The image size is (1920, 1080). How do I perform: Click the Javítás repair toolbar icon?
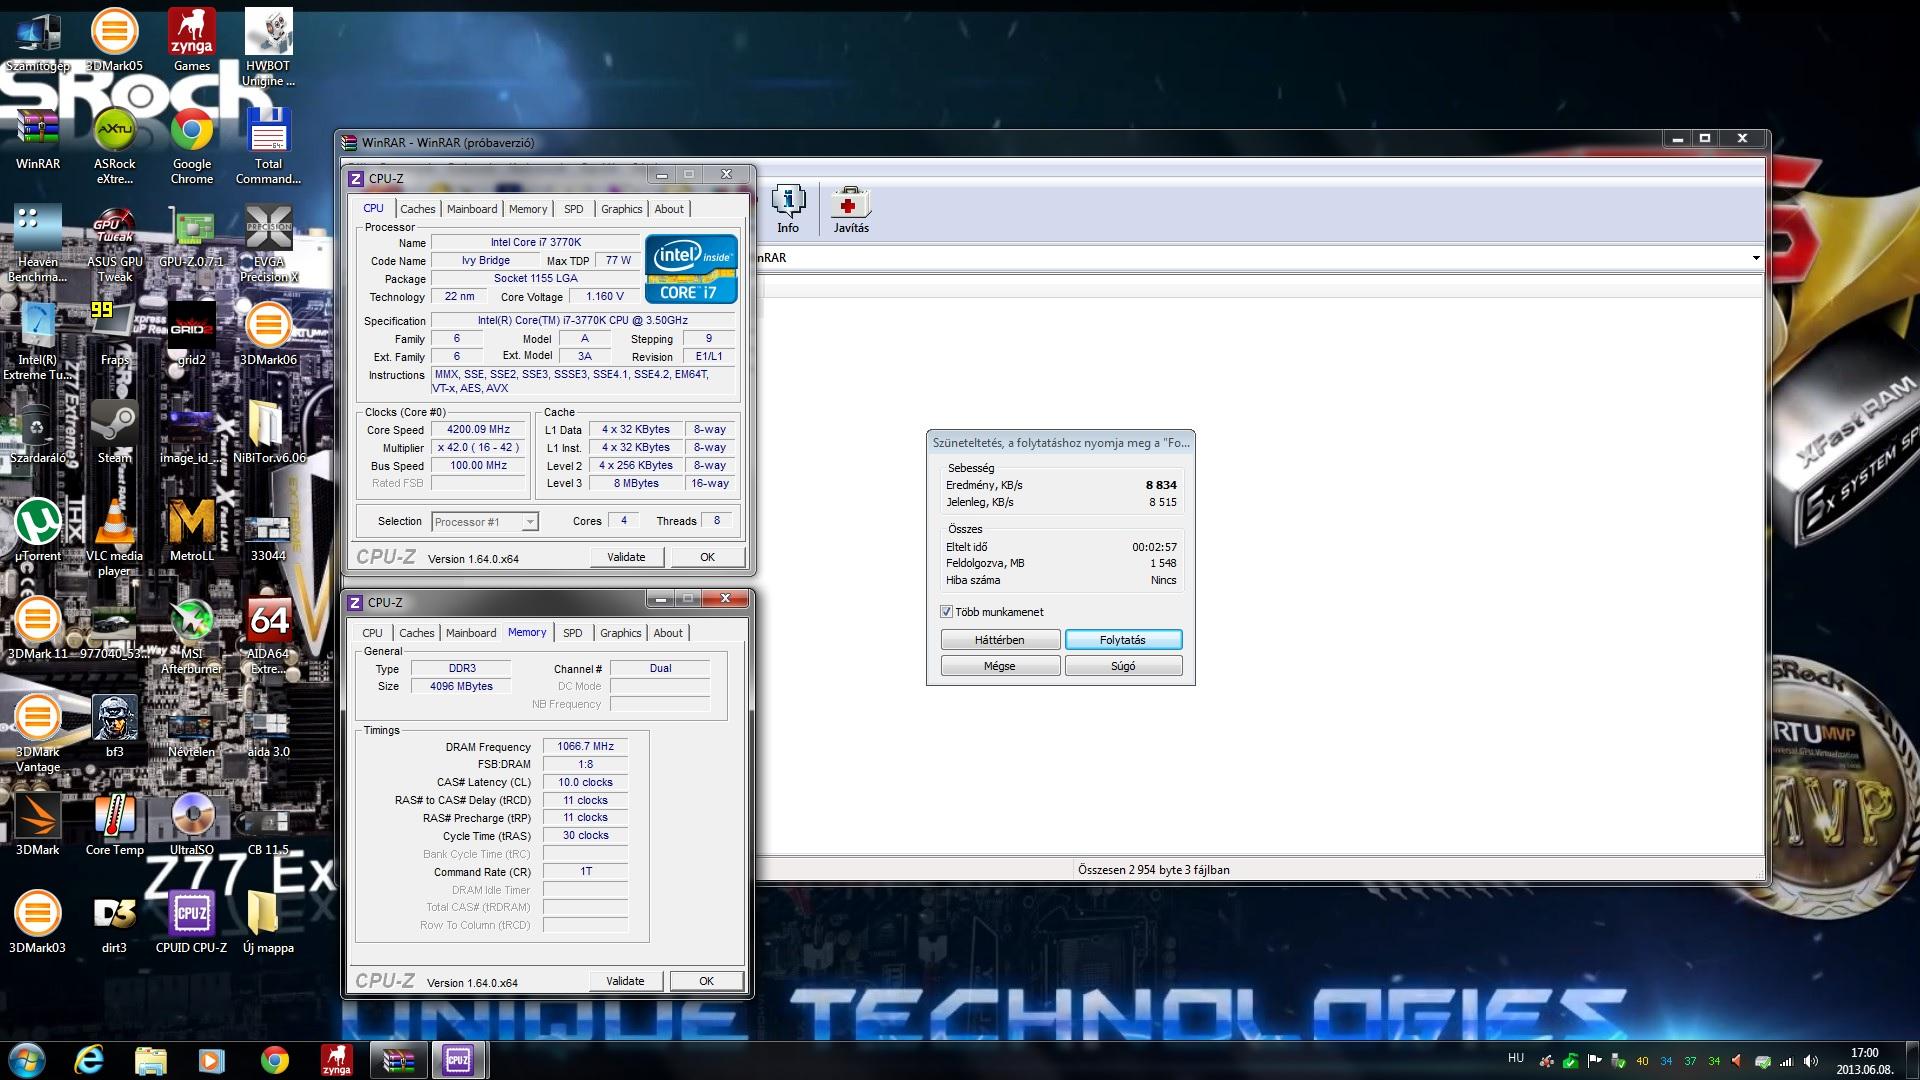click(x=851, y=209)
